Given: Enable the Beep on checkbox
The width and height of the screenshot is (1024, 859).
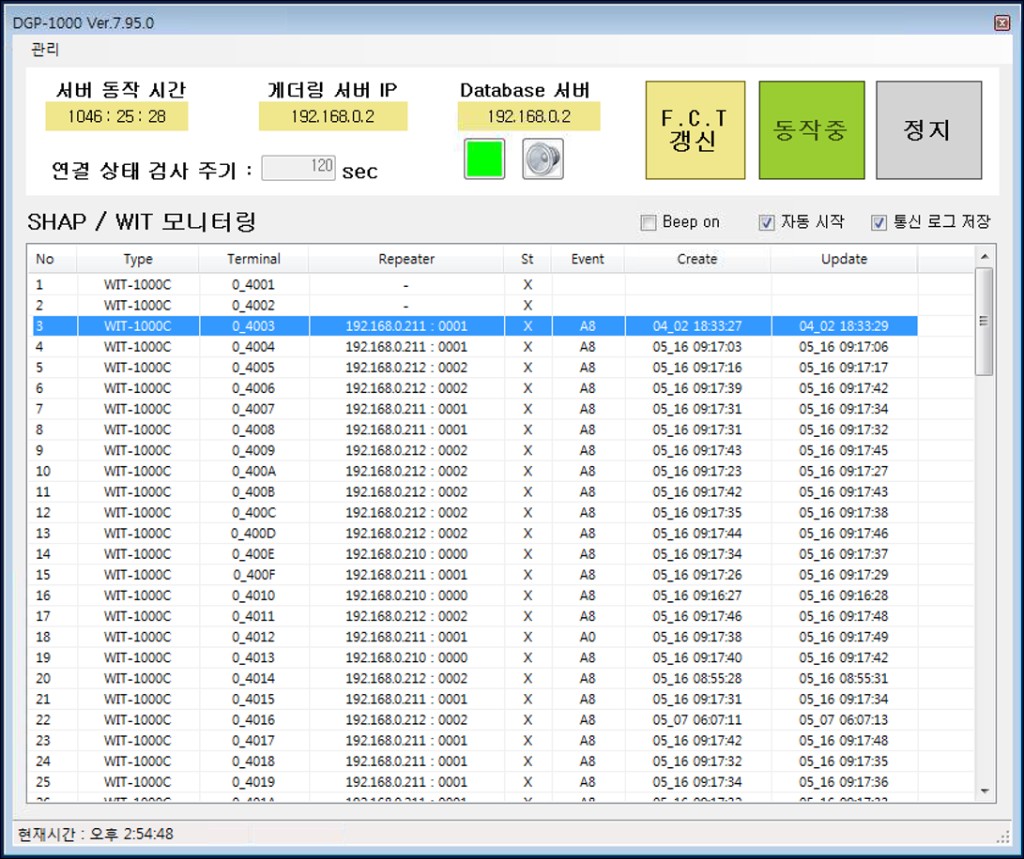Looking at the screenshot, I should click(x=648, y=223).
